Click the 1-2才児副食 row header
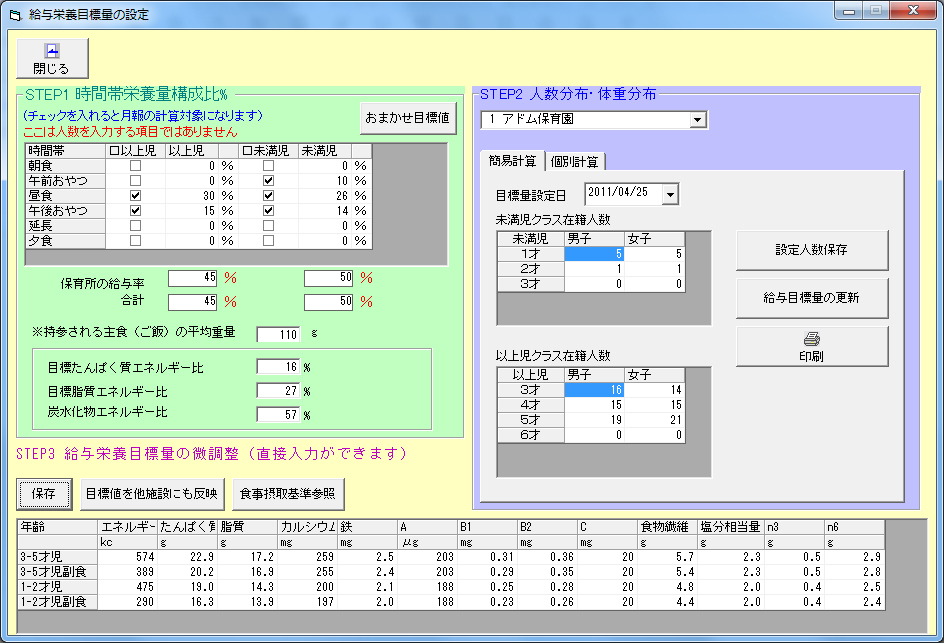Viewport: 944px width, 643px height. click(58, 602)
